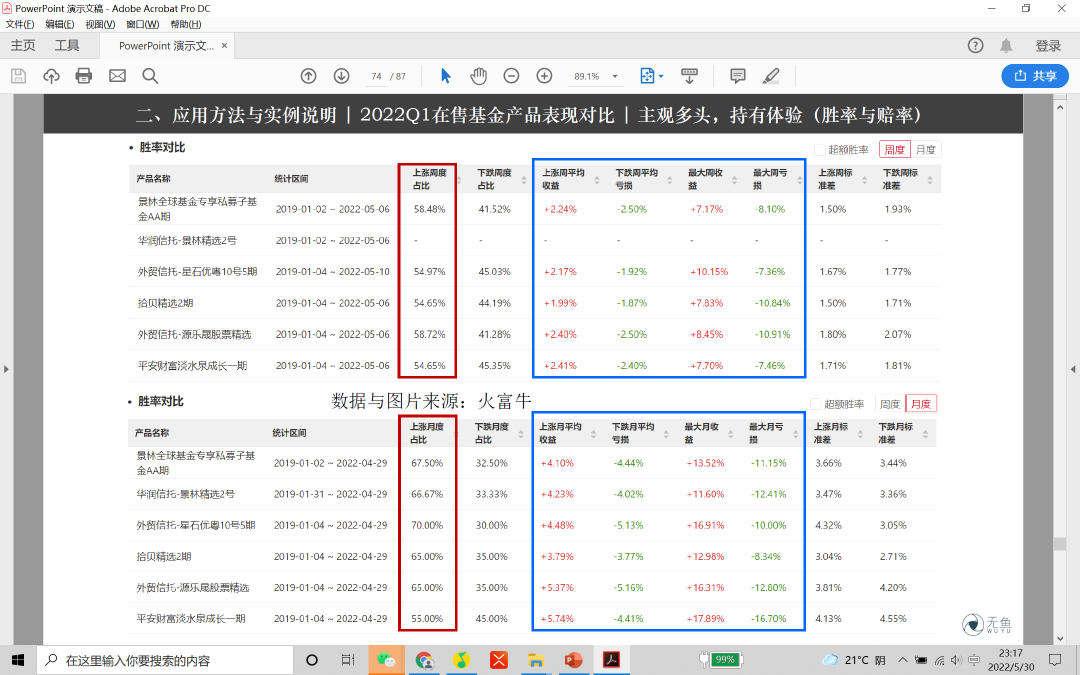The height and width of the screenshot is (675, 1080).
Task: Open WeChat from taskbar
Action: pos(386,660)
